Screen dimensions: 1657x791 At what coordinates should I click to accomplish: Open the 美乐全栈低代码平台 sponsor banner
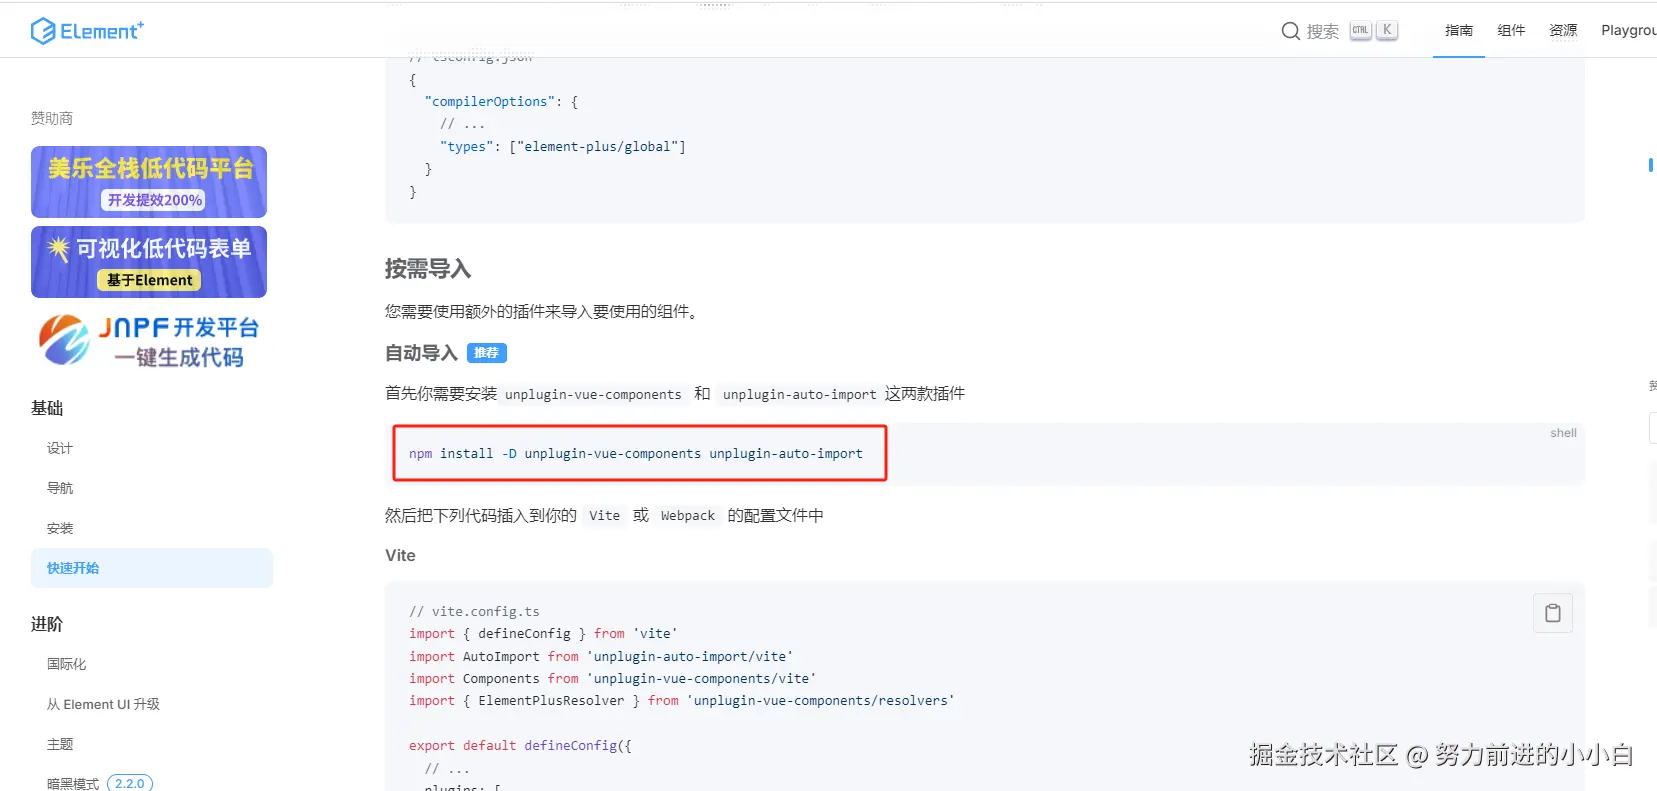pyautogui.click(x=149, y=182)
